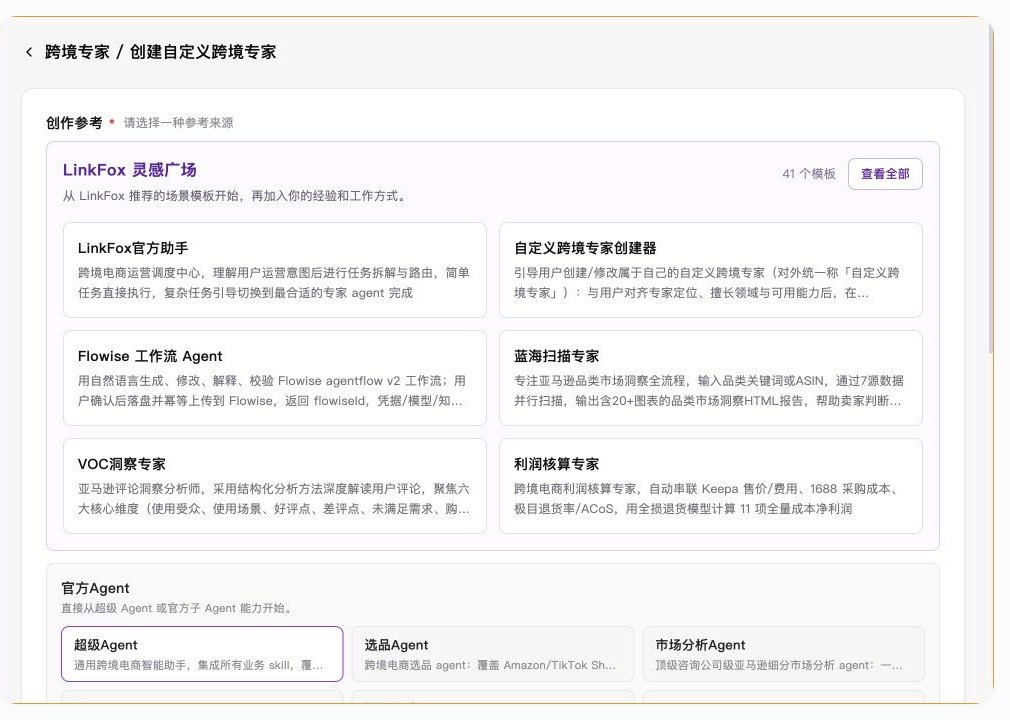Click the LinkFox 灵感广场 heading
The height and width of the screenshot is (720, 1010).
pyautogui.click(x=129, y=170)
